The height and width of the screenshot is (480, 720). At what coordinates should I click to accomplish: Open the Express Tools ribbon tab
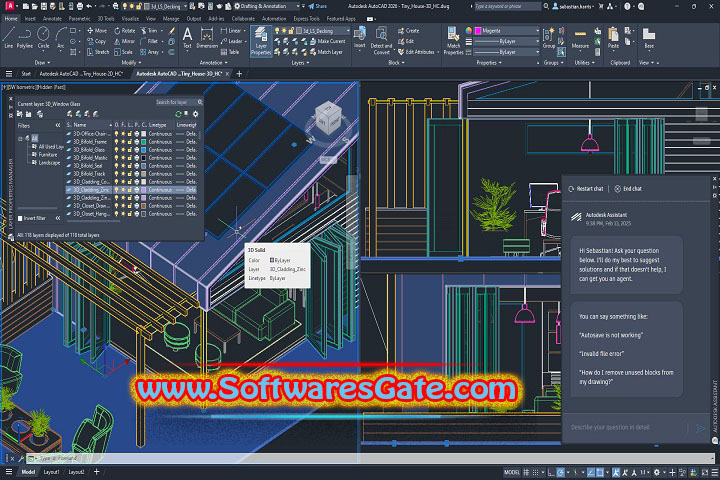[x=306, y=19]
